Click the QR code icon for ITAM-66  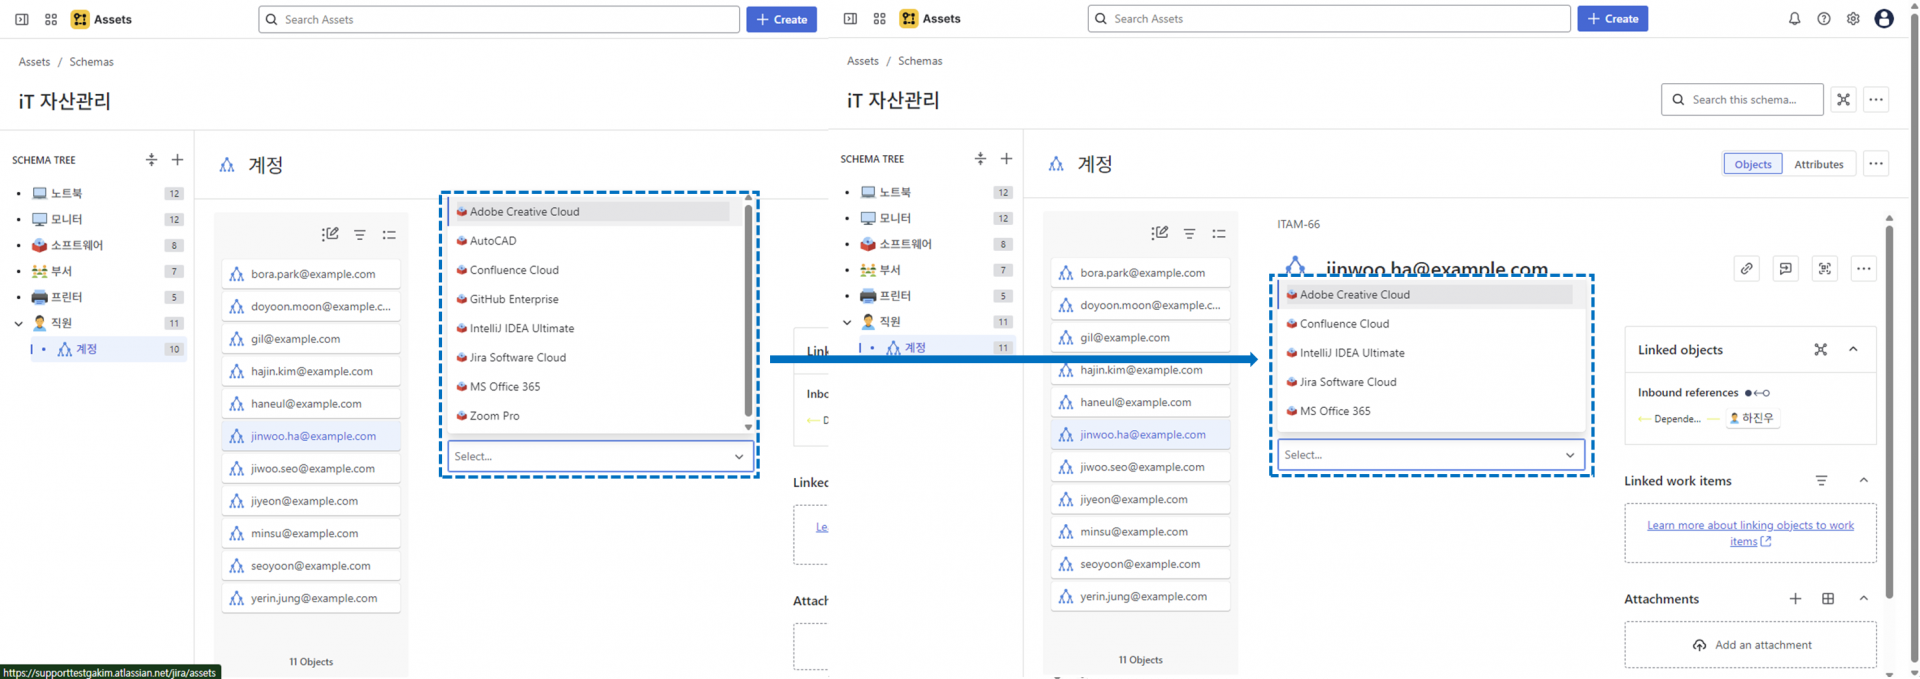(x=1825, y=268)
